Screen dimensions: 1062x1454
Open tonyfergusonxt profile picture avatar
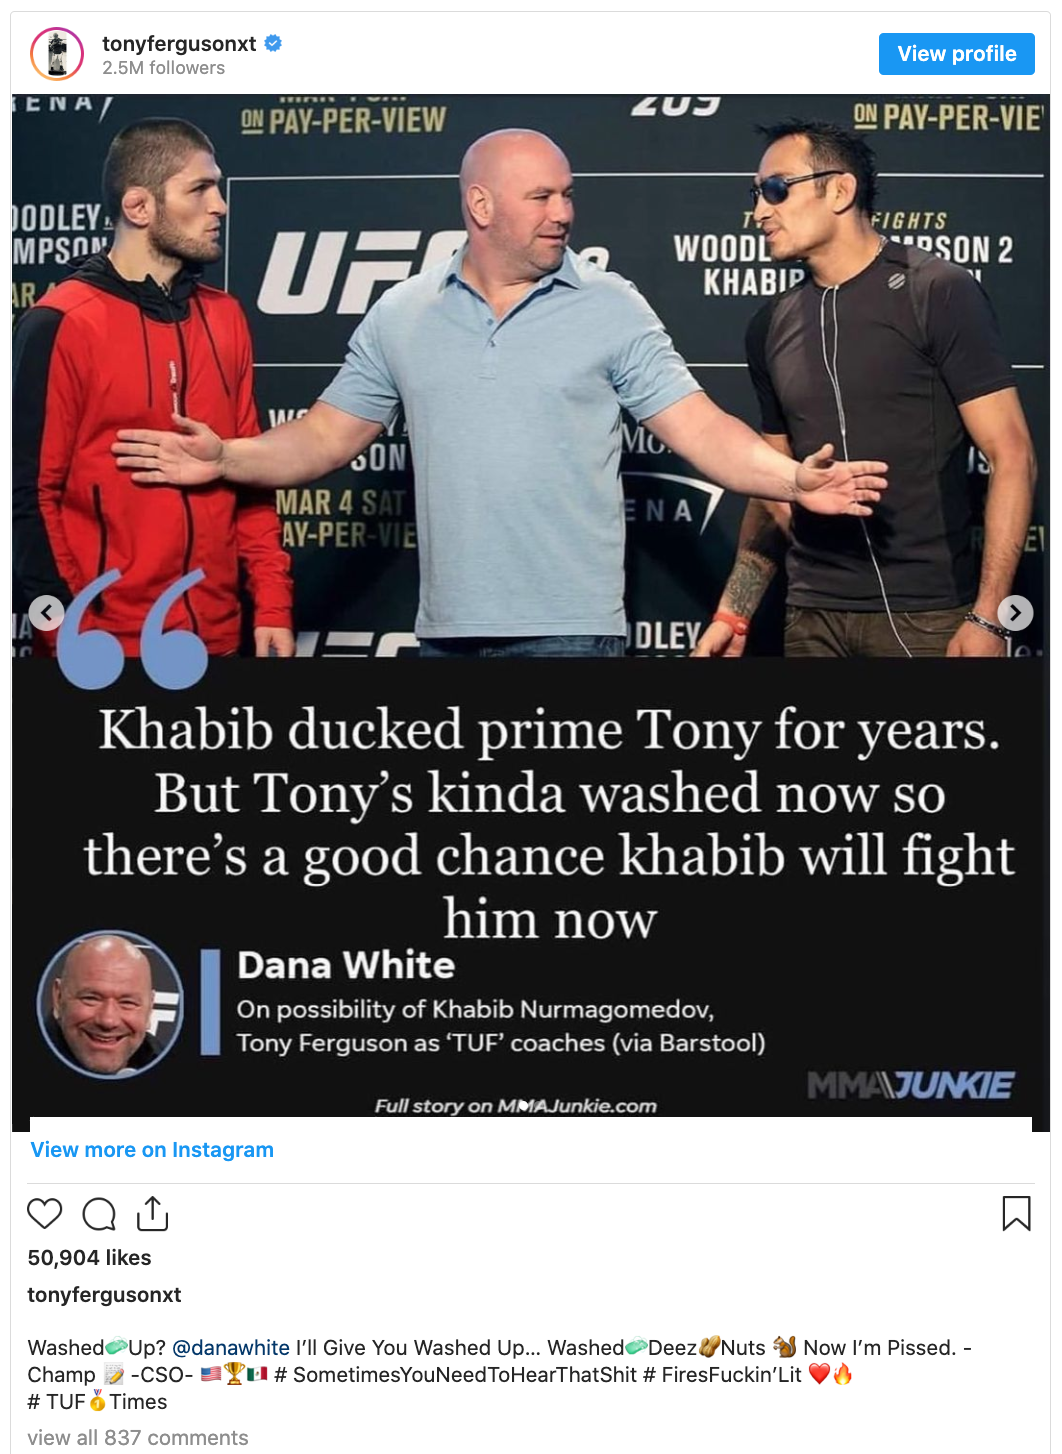(x=57, y=54)
